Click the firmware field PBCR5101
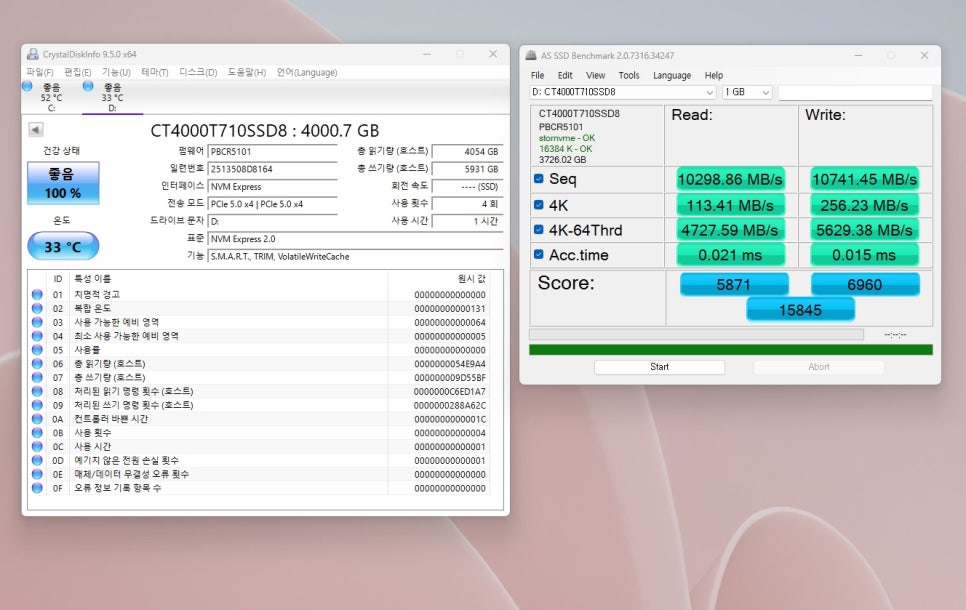 (x=273, y=152)
